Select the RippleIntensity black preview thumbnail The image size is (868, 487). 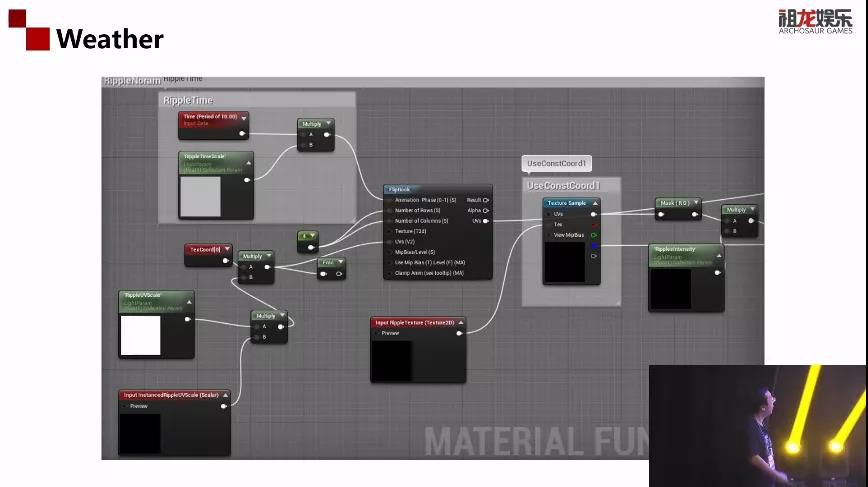coord(670,289)
